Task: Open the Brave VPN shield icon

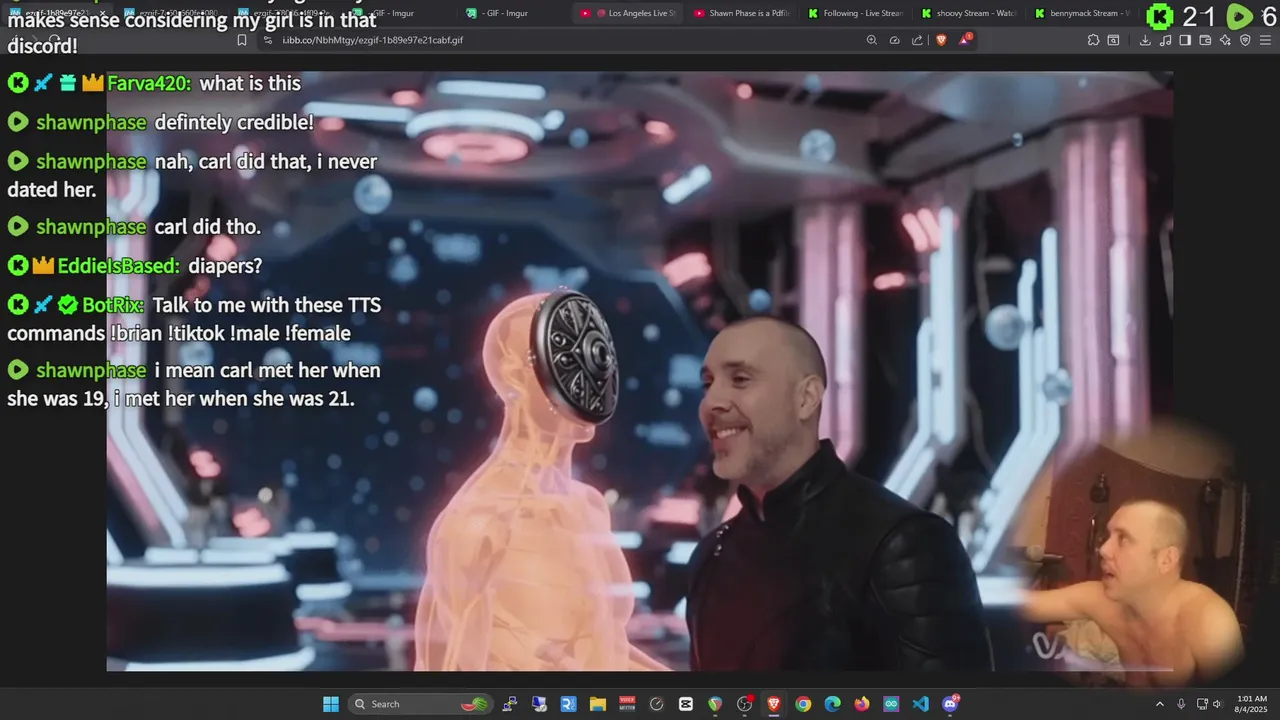Action: click(x=1245, y=40)
